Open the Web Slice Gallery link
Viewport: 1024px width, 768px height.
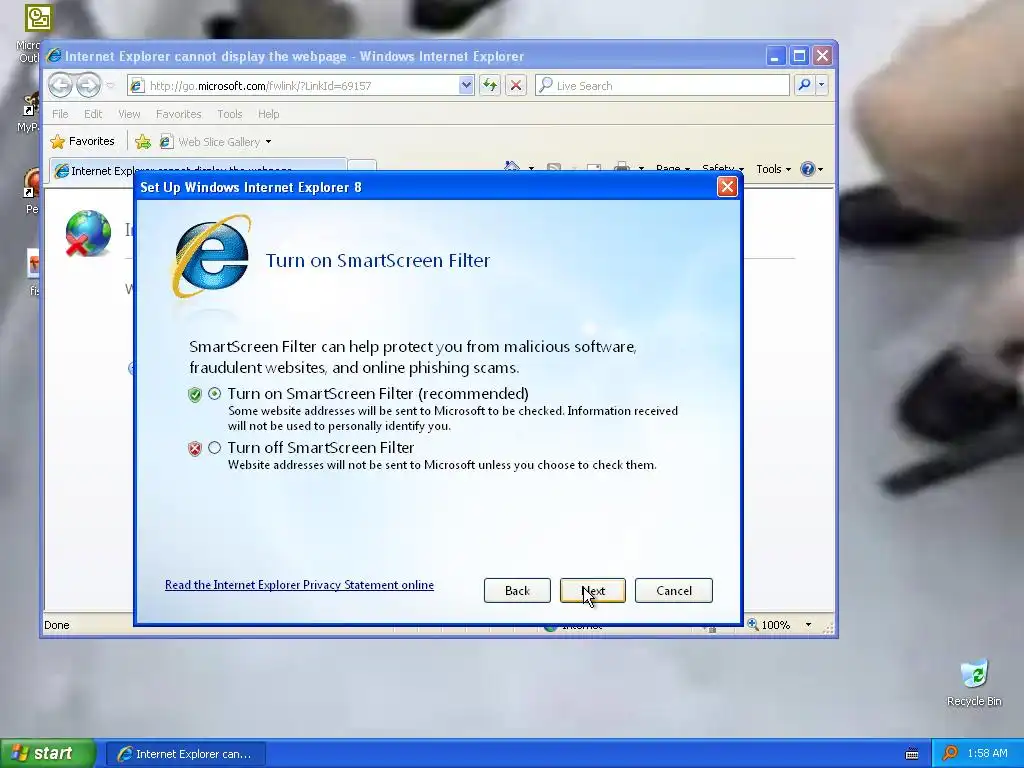pos(212,142)
